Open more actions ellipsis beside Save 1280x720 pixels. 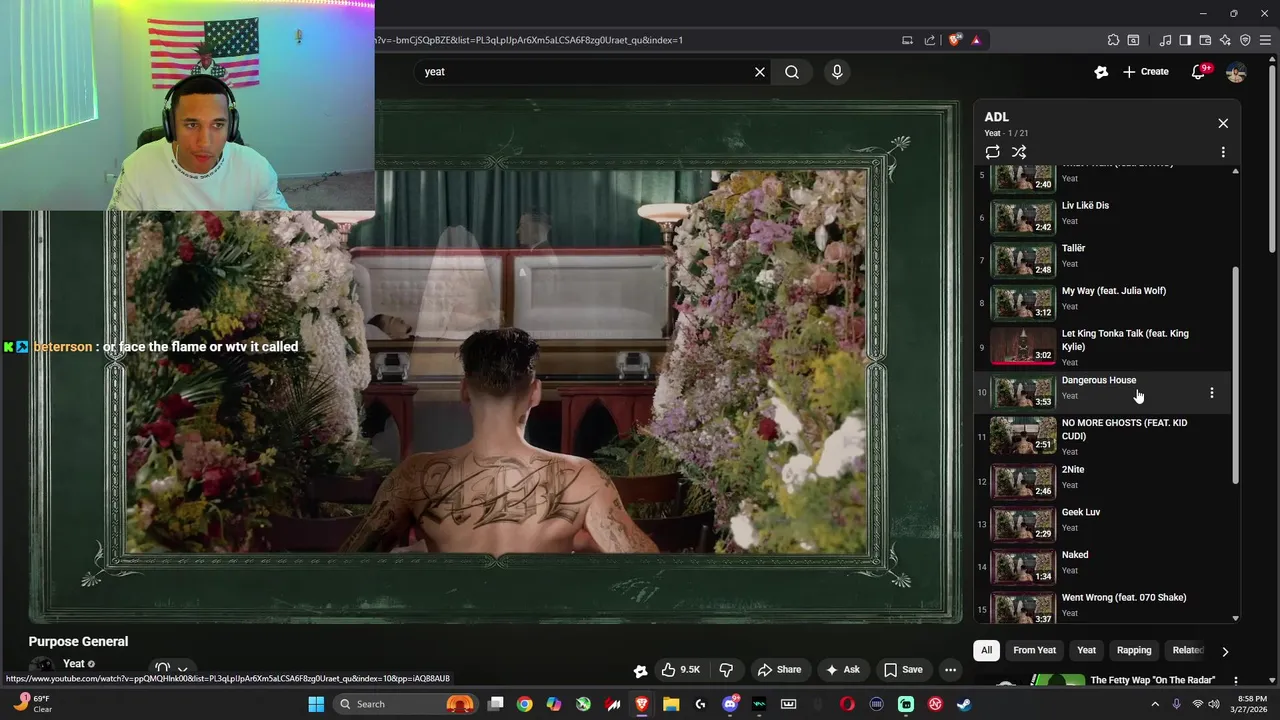click(951, 670)
